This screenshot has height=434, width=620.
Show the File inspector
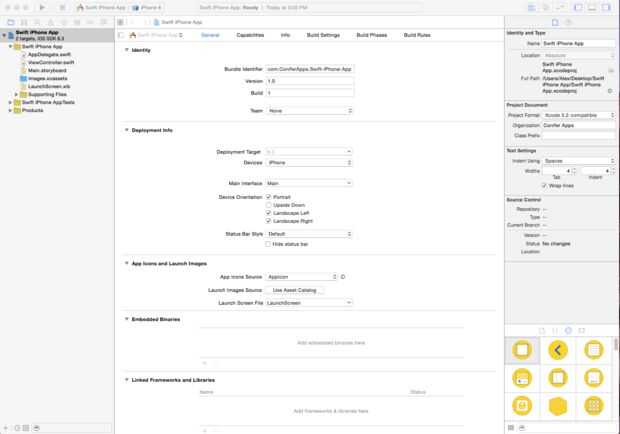tap(555, 23)
